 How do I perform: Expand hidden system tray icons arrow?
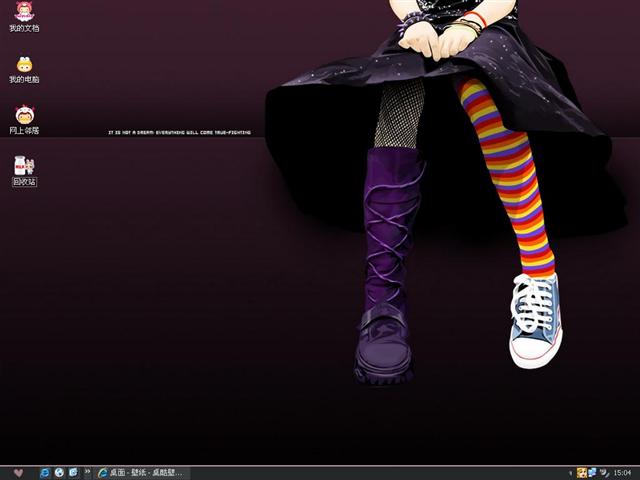coord(571,473)
